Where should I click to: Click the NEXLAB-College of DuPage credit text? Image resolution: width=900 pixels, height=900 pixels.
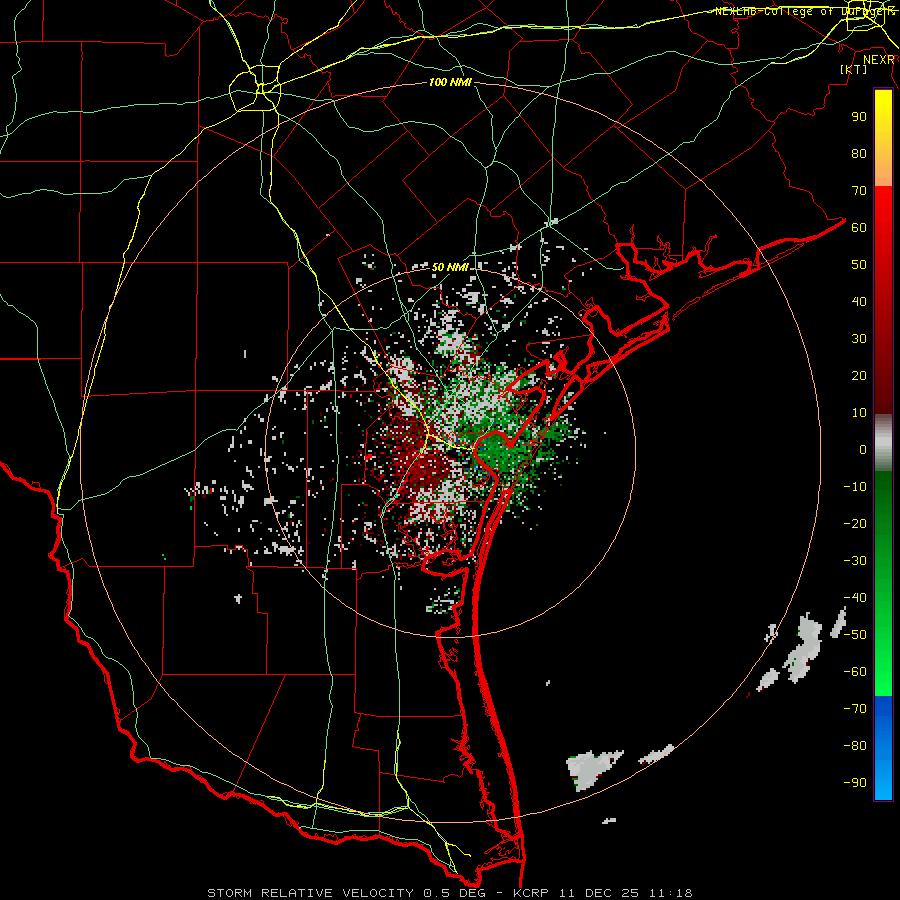(804, 11)
